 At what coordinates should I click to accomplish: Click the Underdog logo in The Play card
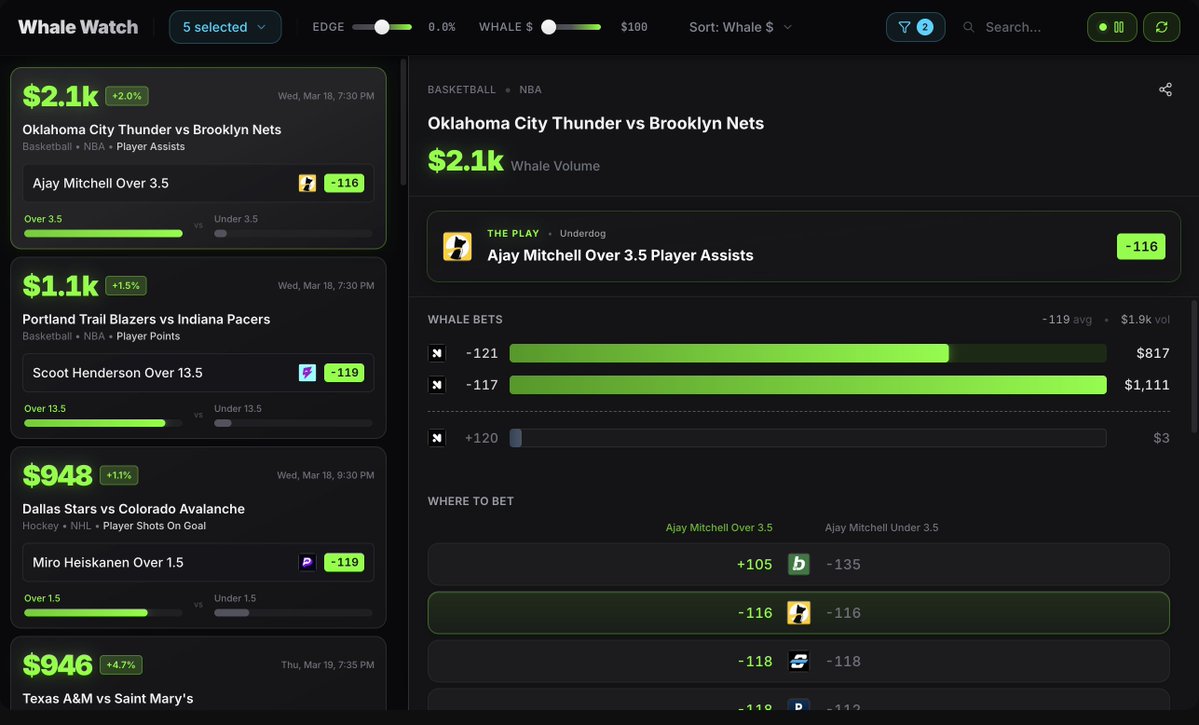point(457,246)
